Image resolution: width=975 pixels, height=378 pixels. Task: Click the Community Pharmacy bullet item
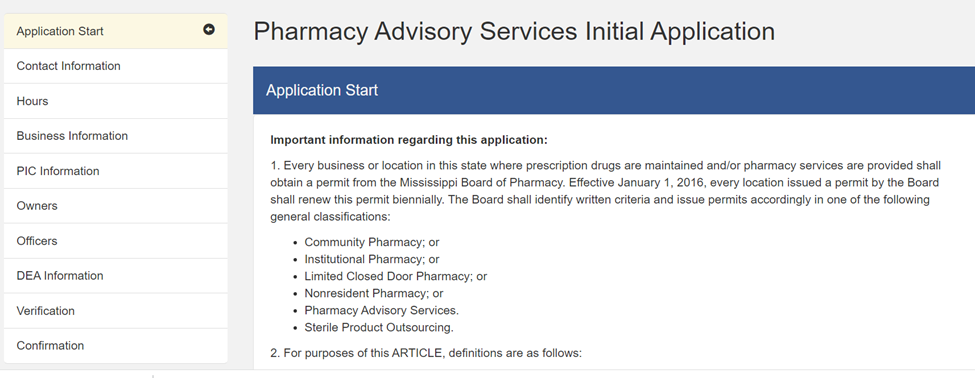[372, 242]
